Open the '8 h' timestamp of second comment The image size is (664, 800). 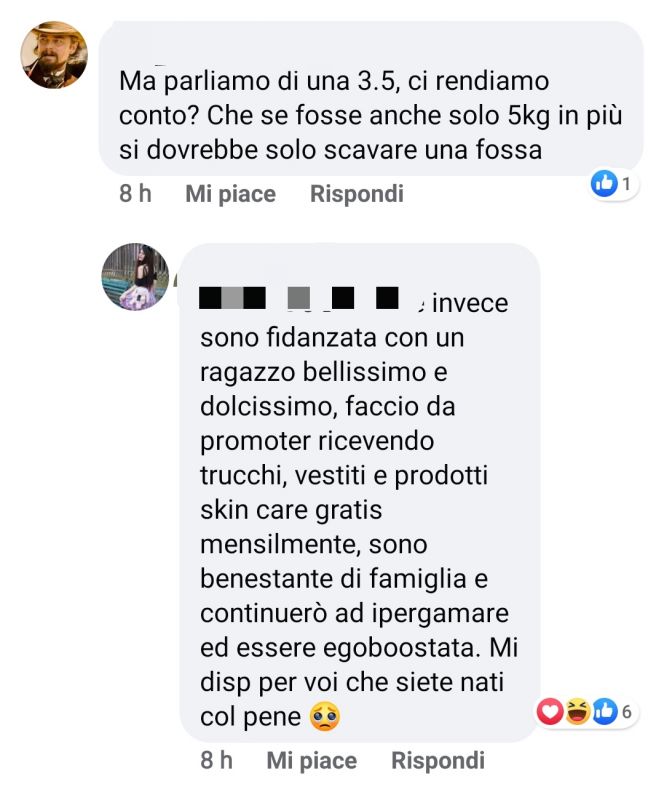[x=216, y=761]
